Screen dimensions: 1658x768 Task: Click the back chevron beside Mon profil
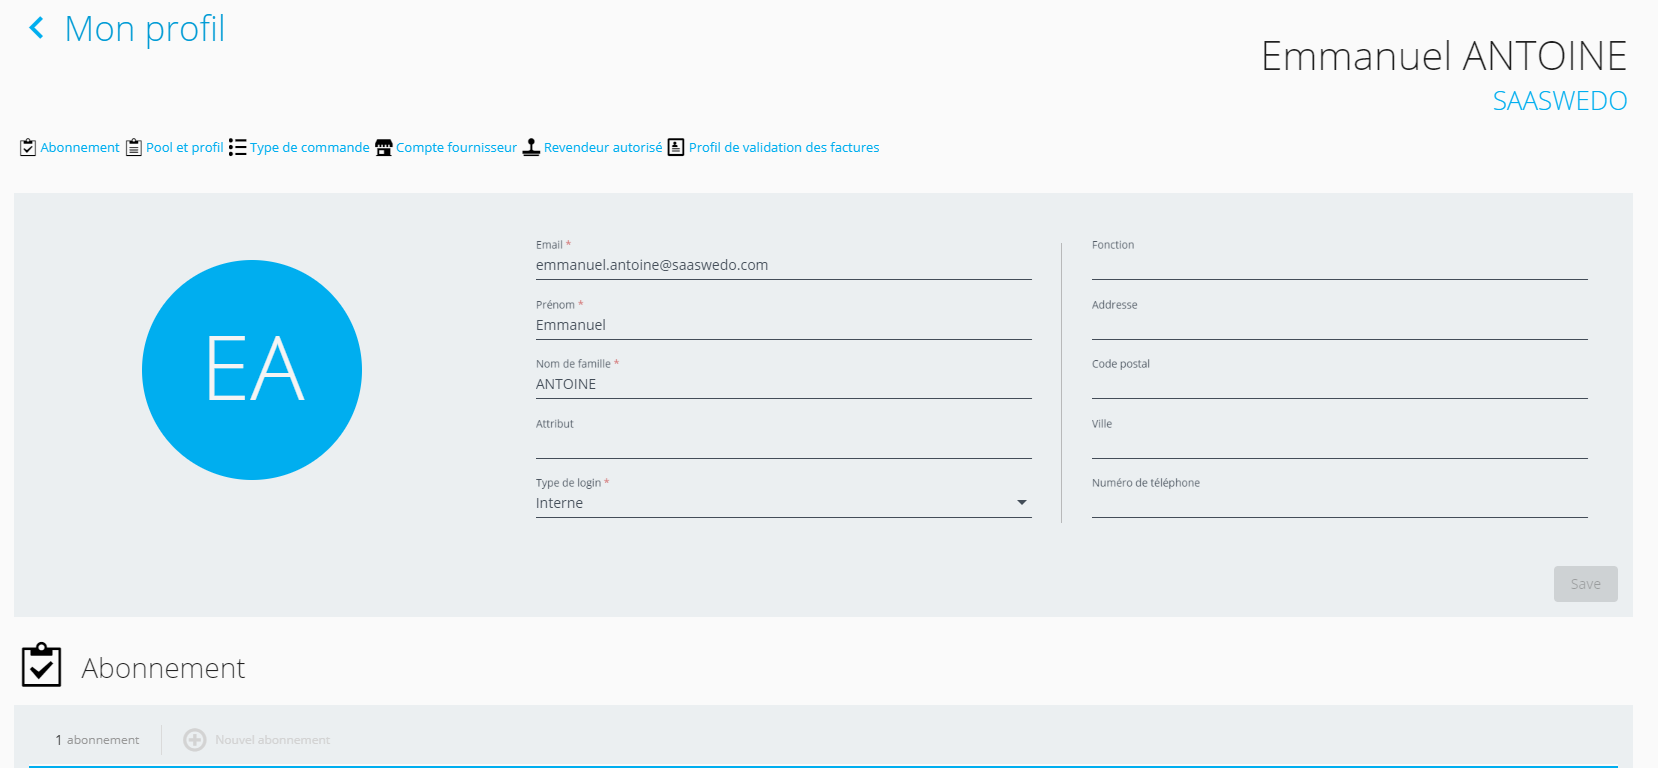pos(37,28)
